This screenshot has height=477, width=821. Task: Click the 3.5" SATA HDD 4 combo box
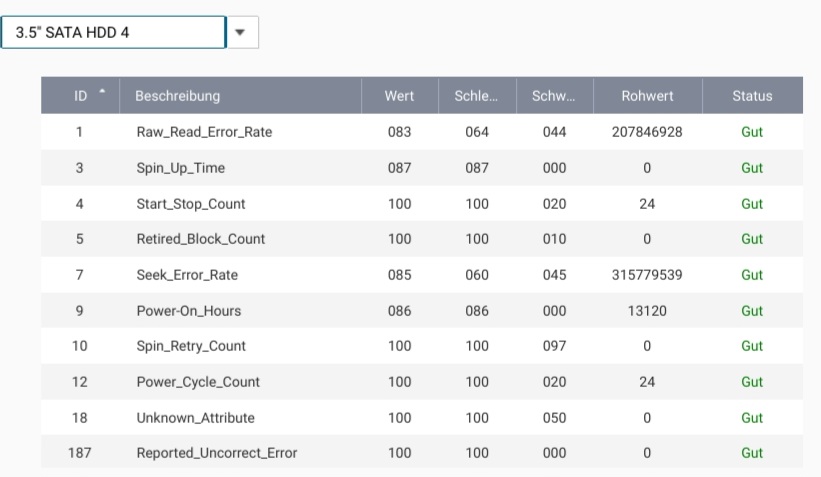[114, 32]
